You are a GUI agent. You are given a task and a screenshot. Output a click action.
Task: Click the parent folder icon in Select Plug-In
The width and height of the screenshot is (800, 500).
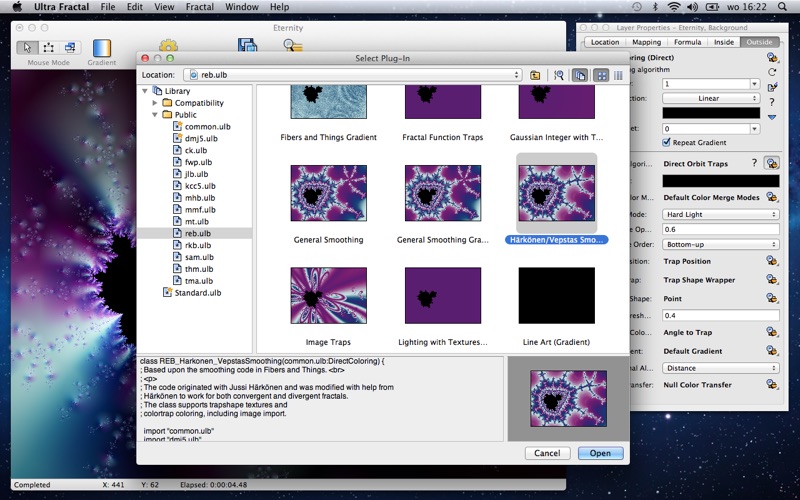point(535,75)
